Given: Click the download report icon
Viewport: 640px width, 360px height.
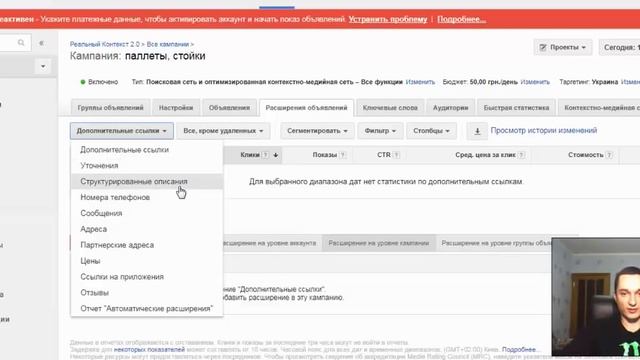Looking at the screenshot, I should (x=477, y=131).
